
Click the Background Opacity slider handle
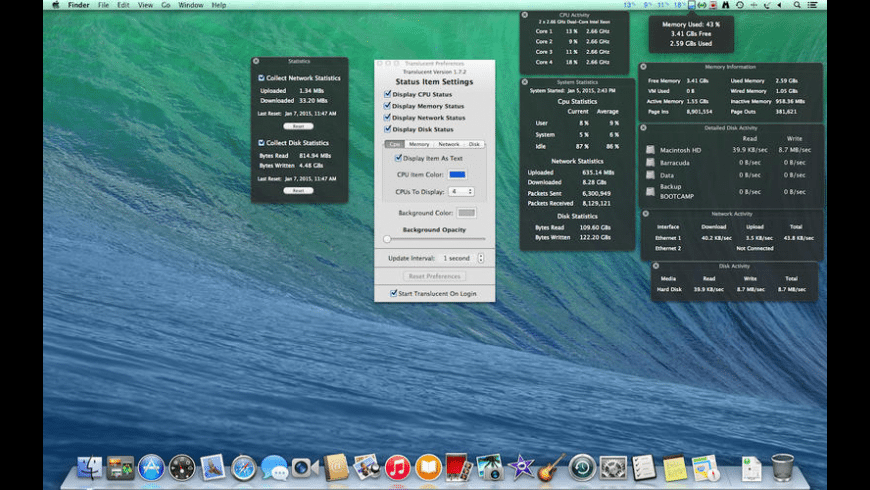point(387,239)
